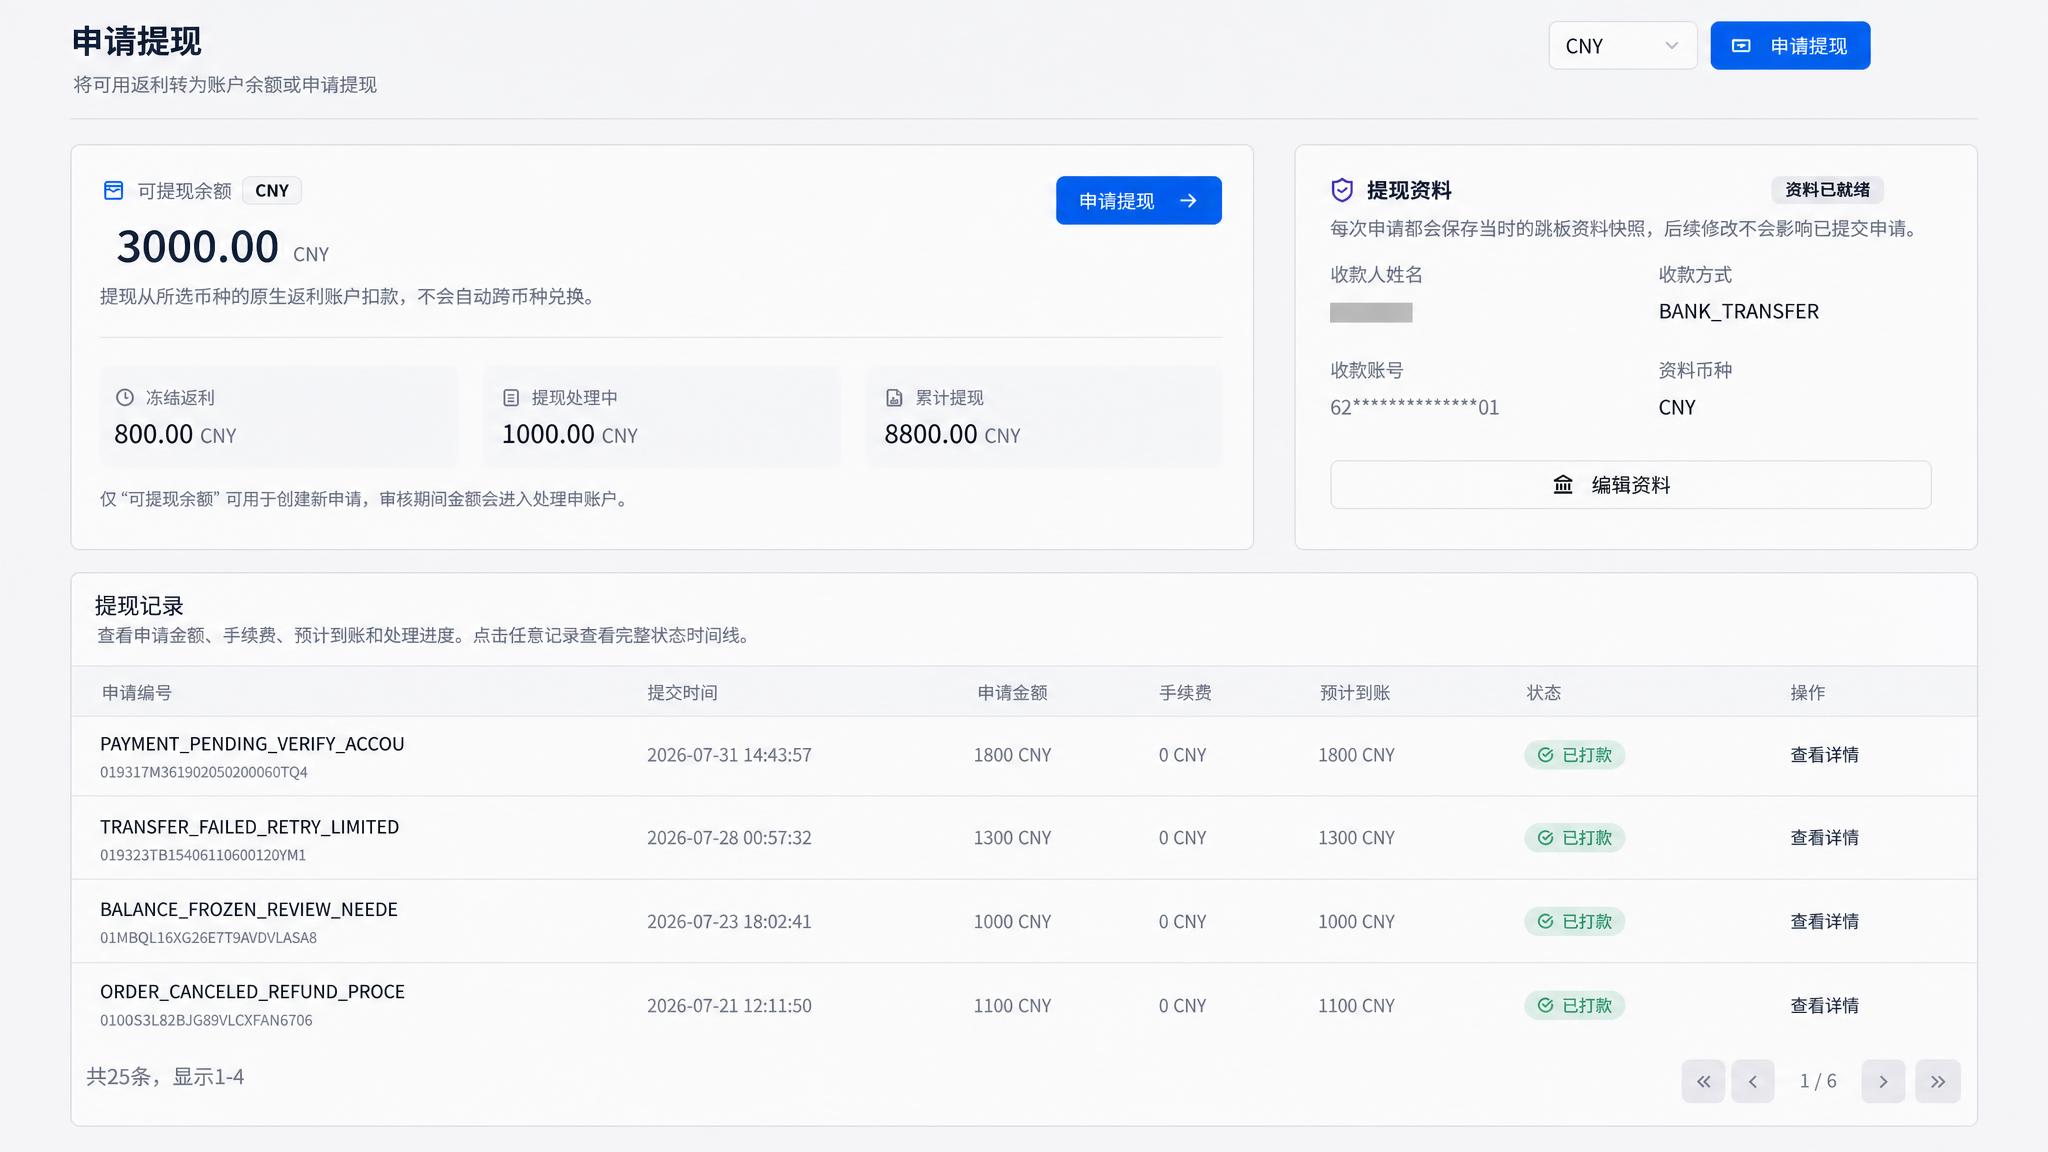Click the 状态 column header

[1544, 693]
